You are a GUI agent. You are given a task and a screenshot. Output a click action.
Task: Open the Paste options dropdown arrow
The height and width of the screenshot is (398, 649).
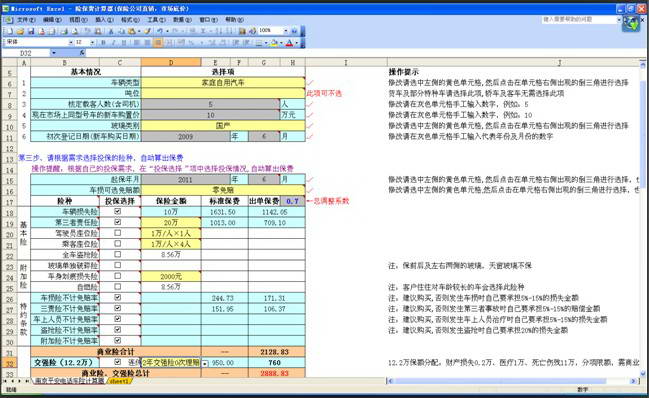(x=139, y=31)
